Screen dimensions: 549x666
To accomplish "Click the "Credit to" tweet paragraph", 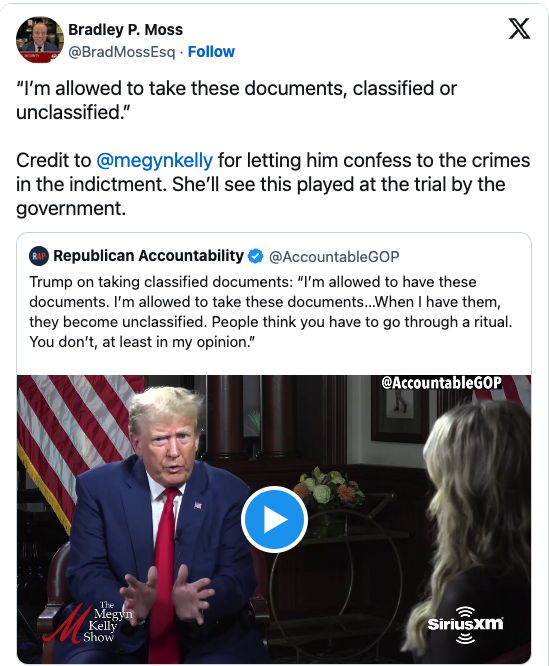I will click(273, 184).
